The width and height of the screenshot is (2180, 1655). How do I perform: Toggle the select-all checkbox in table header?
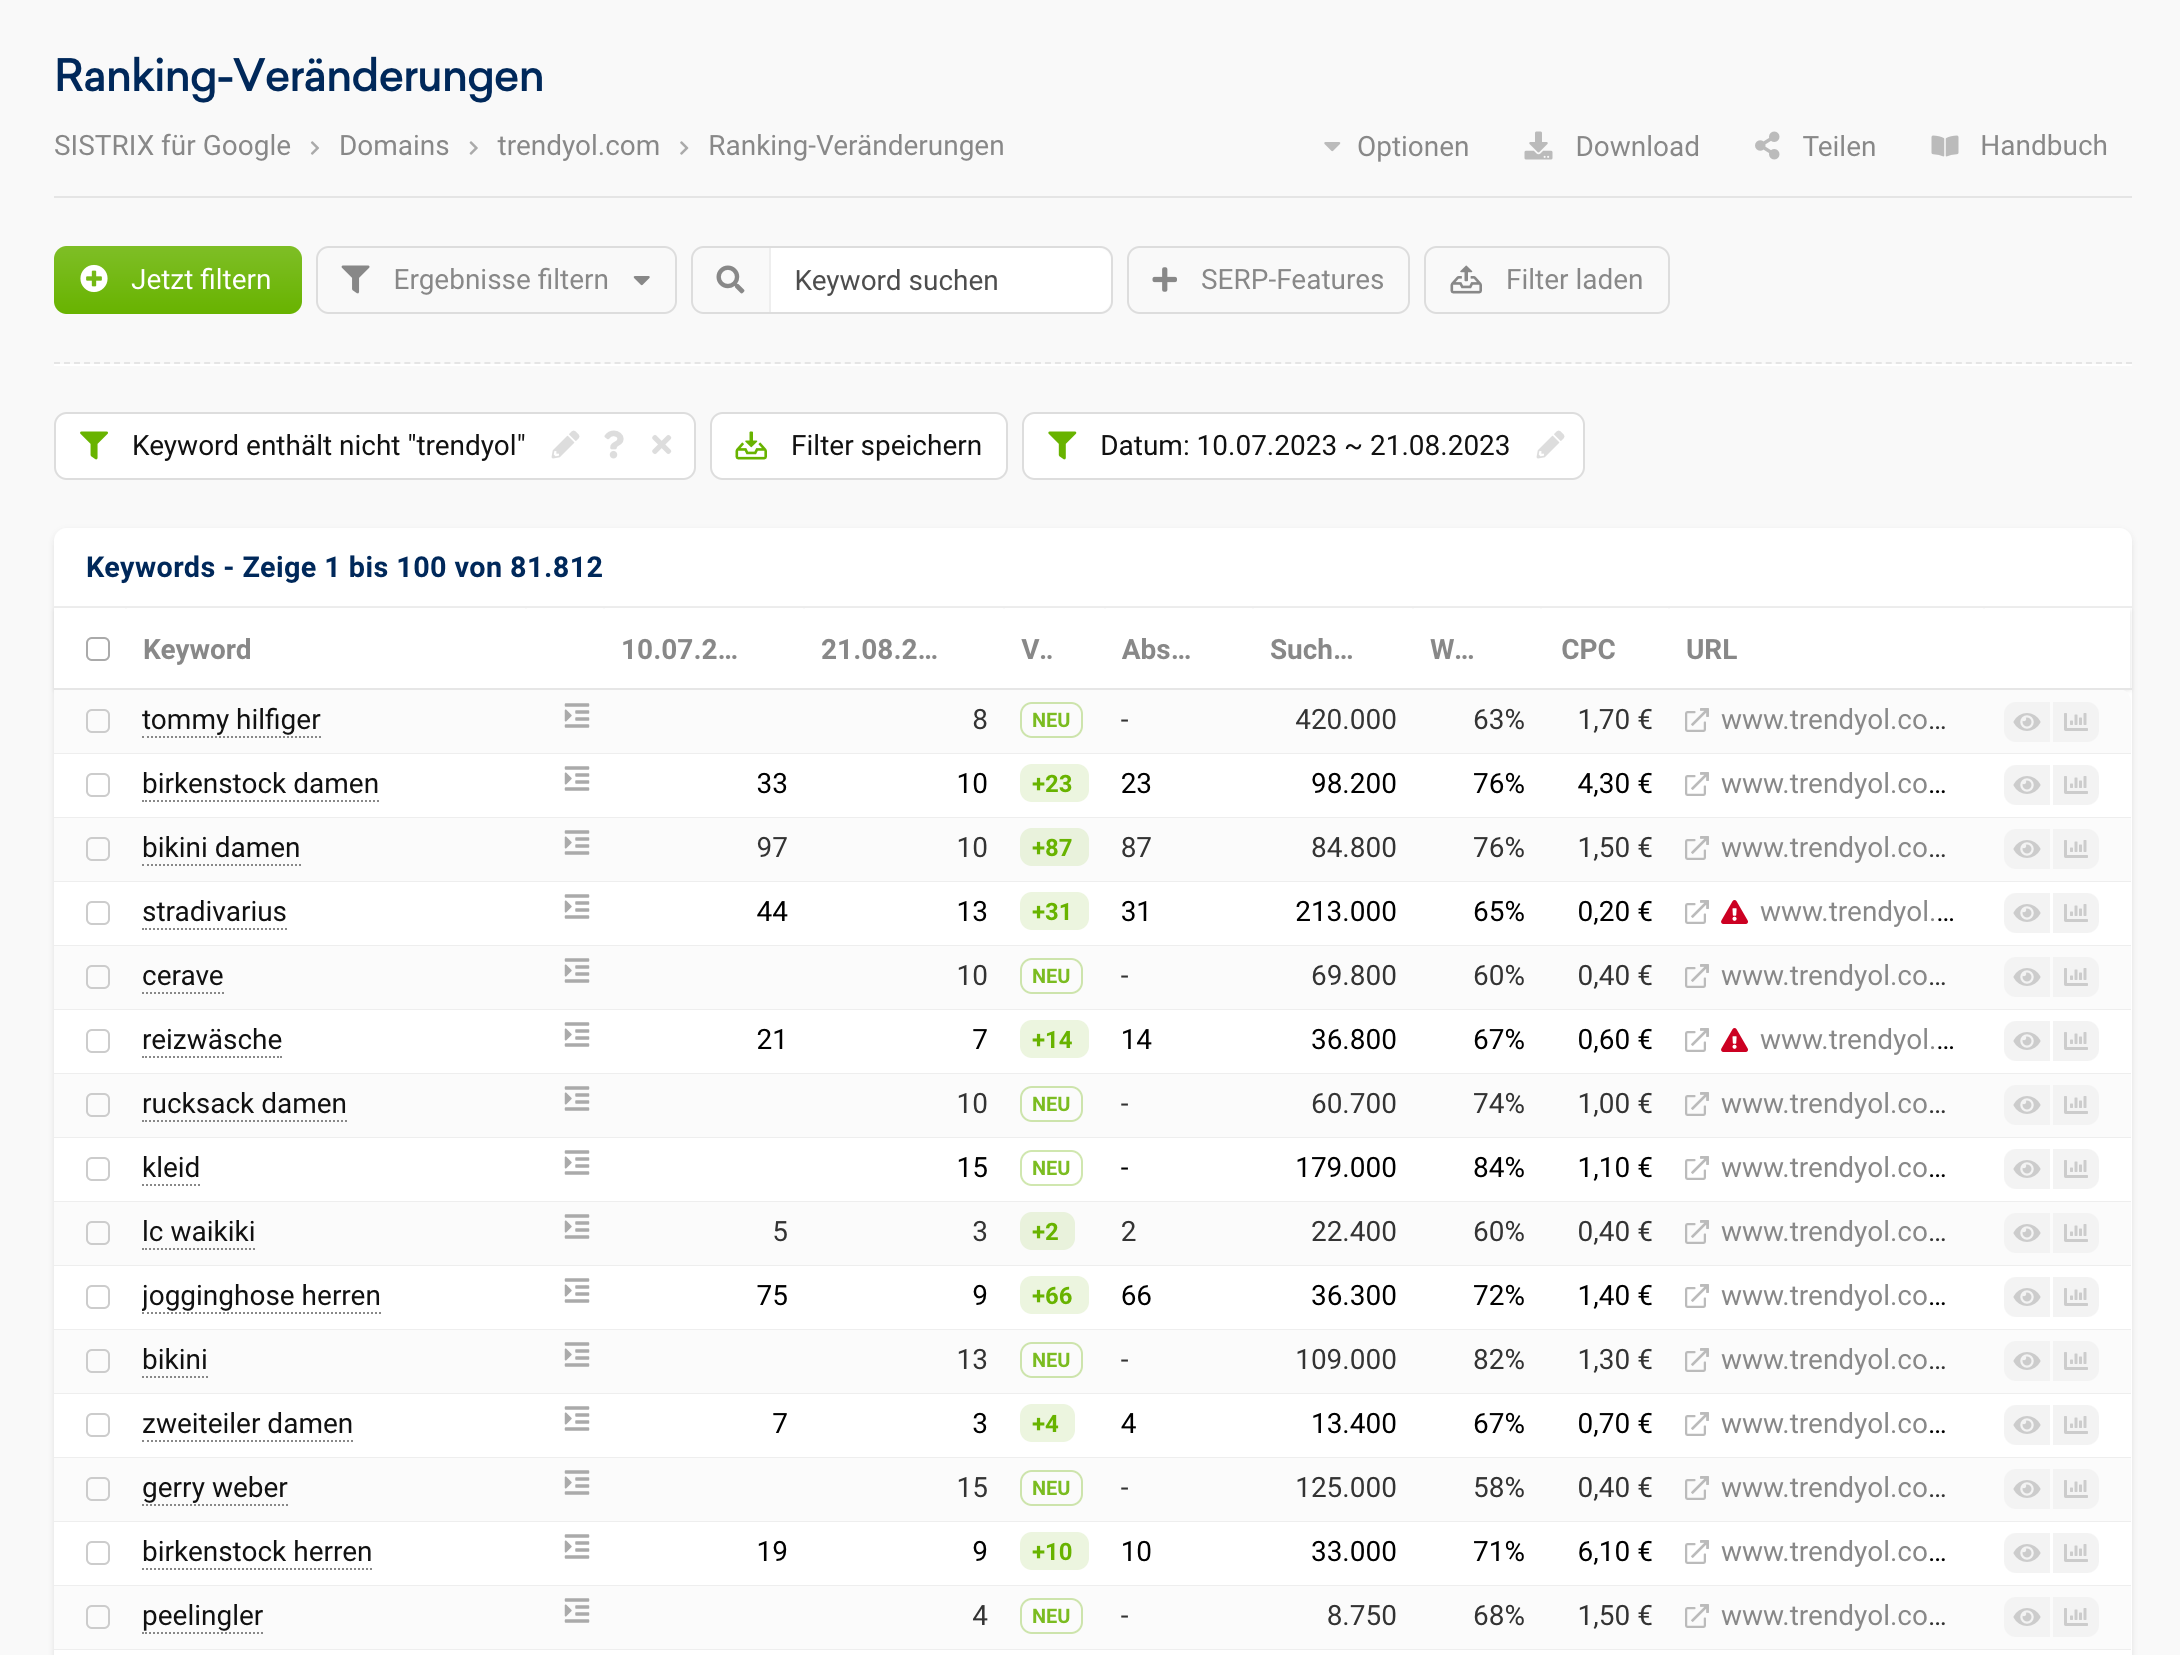[98, 649]
